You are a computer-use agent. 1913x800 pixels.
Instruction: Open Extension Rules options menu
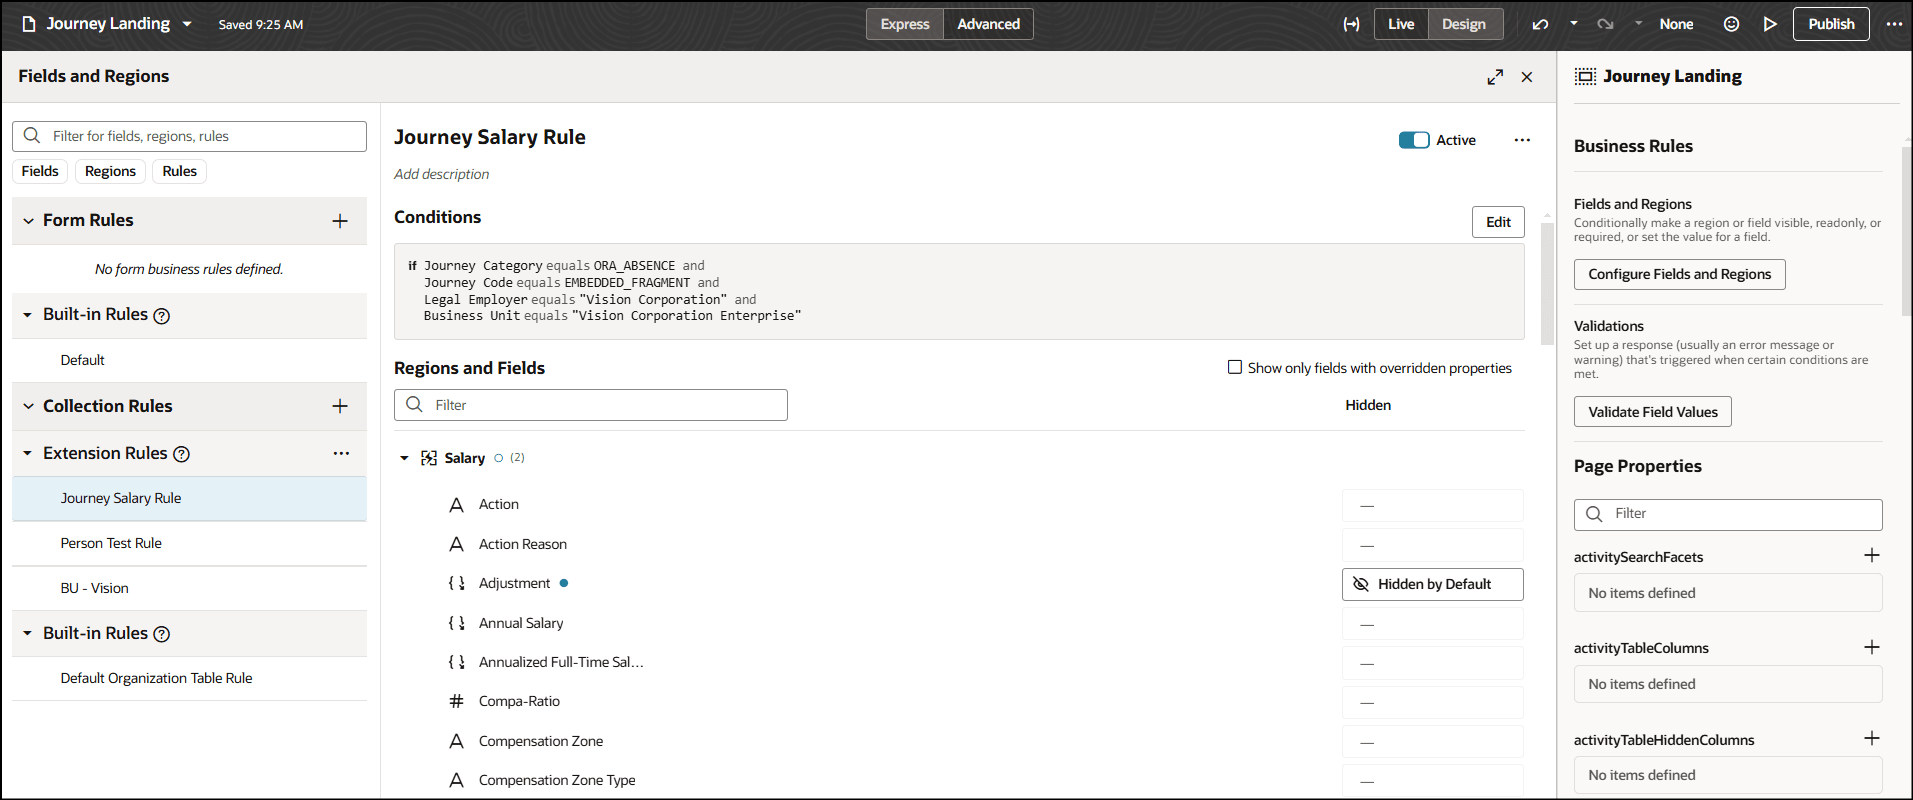[341, 454]
